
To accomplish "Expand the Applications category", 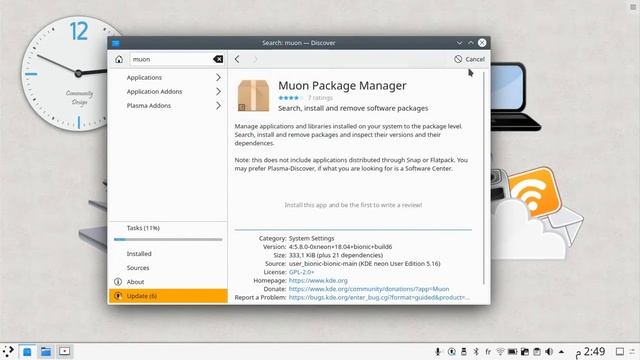I will pos(218,77).
